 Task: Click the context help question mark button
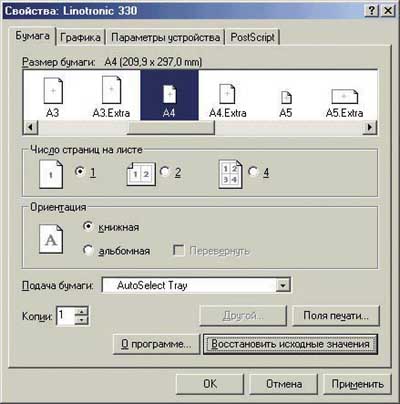coord(372,11)
